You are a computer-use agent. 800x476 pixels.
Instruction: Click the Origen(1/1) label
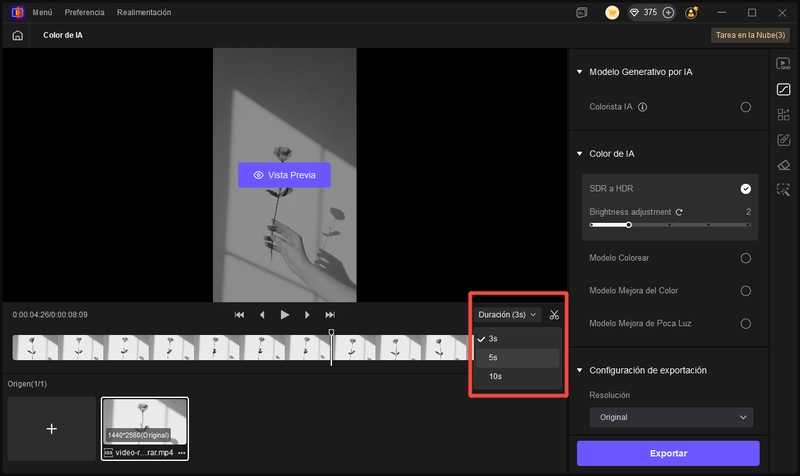tap(27, 384)
